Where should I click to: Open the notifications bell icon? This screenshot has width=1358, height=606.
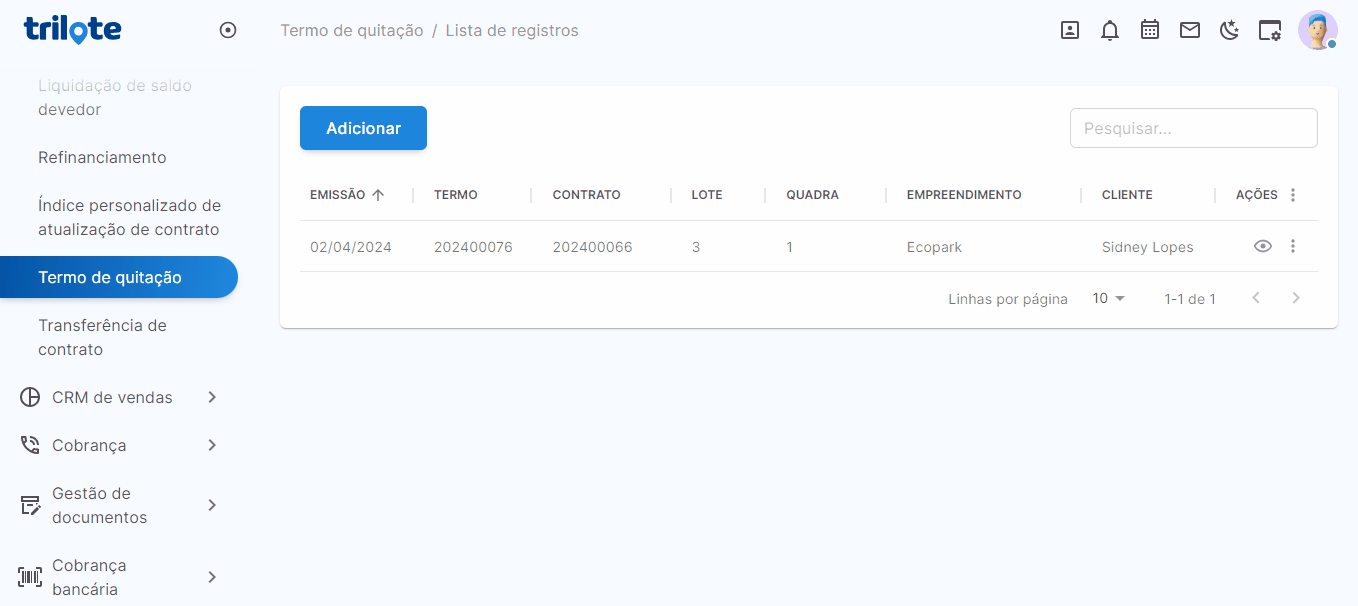(x=1110, y=30)
